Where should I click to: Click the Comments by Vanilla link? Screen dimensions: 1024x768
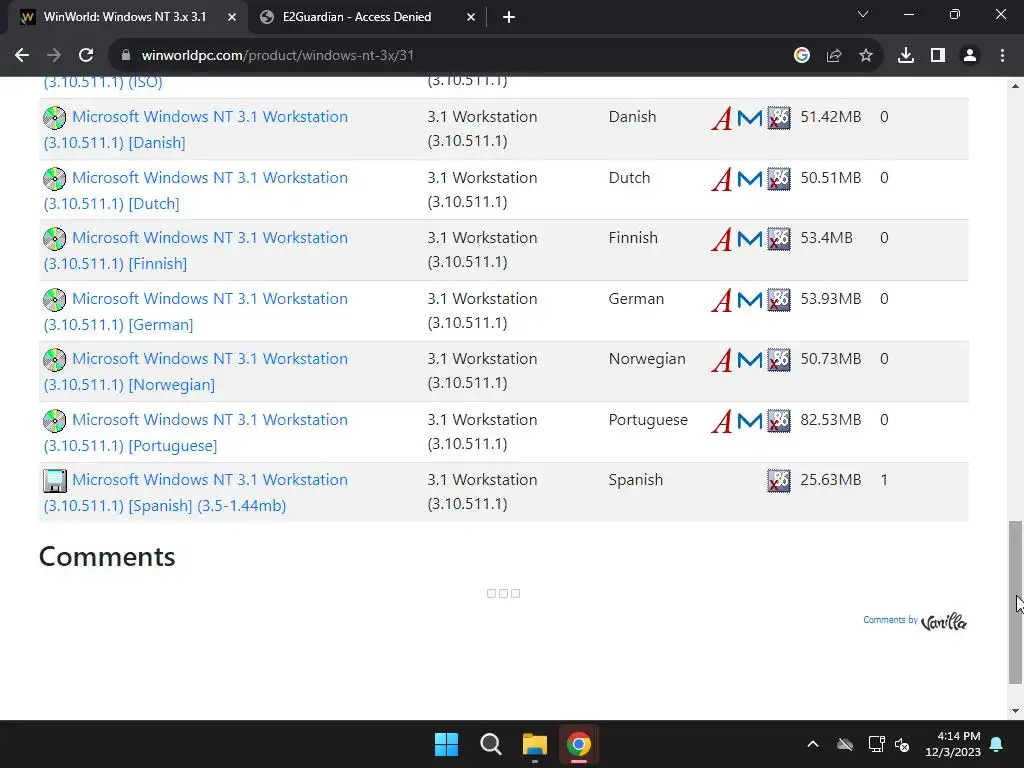click(914, 621)
